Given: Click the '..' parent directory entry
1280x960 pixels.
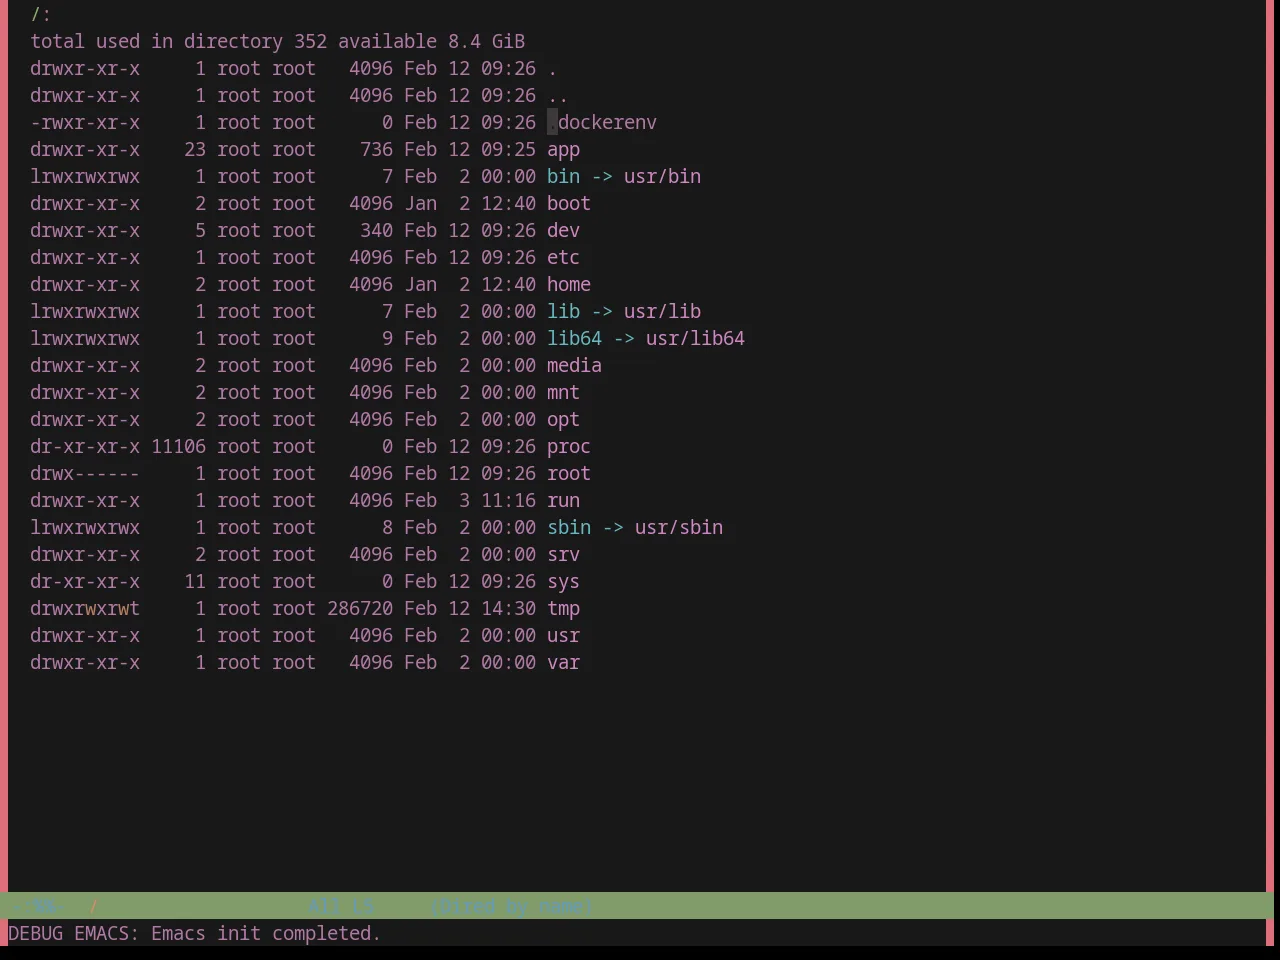Looking at the screenshot, I should pyautogui.click(x=558, y=95).
